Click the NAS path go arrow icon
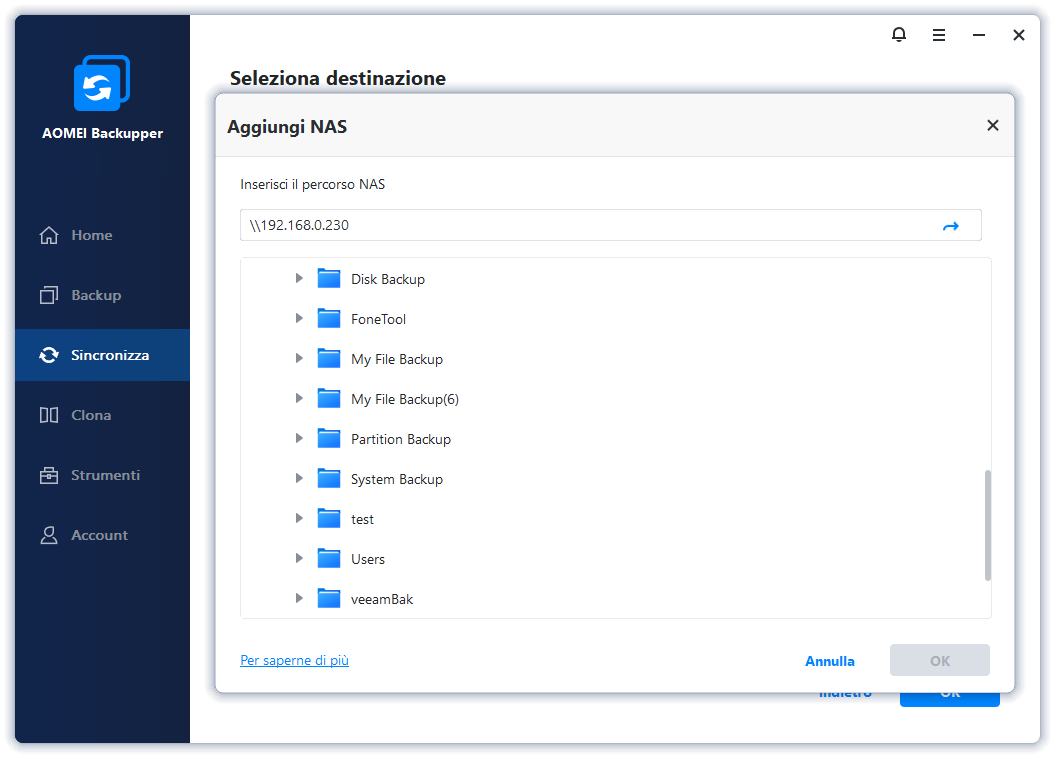1055x758 pixels. pos(950,226)
